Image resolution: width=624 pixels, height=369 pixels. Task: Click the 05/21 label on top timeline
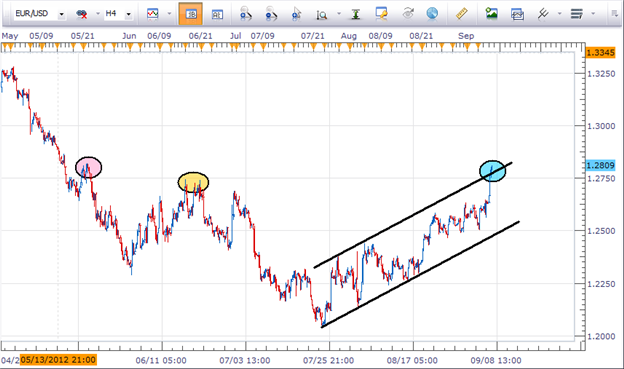[x=83, y=36]
